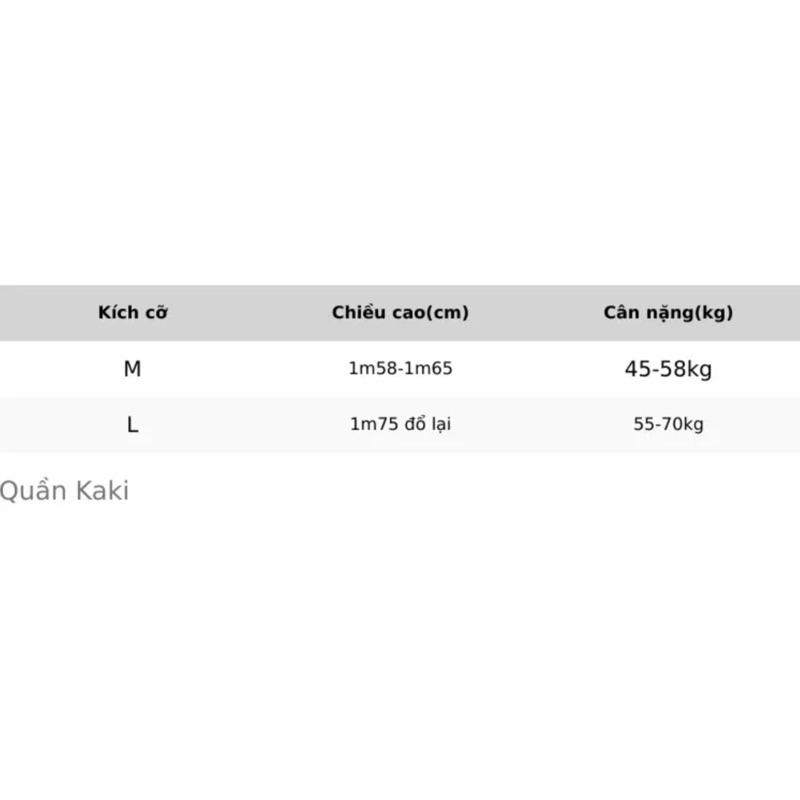Click the "Kích cỡ" column header
Screen dimensions: 800x800
[x=133, y=313]
